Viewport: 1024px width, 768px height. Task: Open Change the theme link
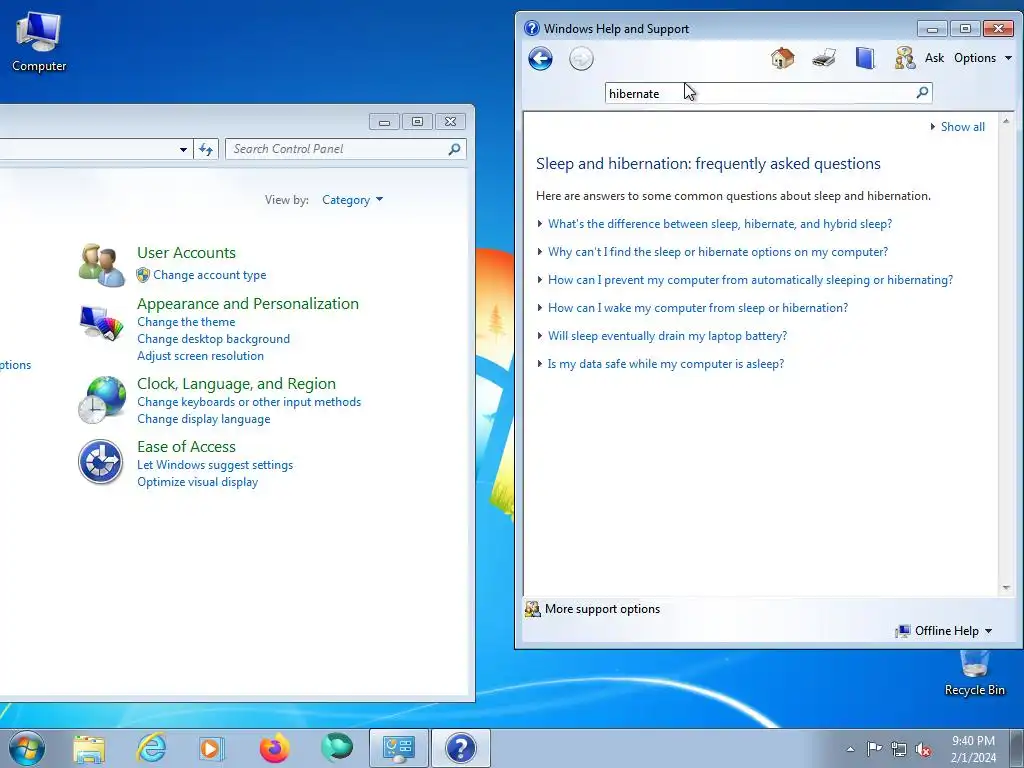click(186, 322)
